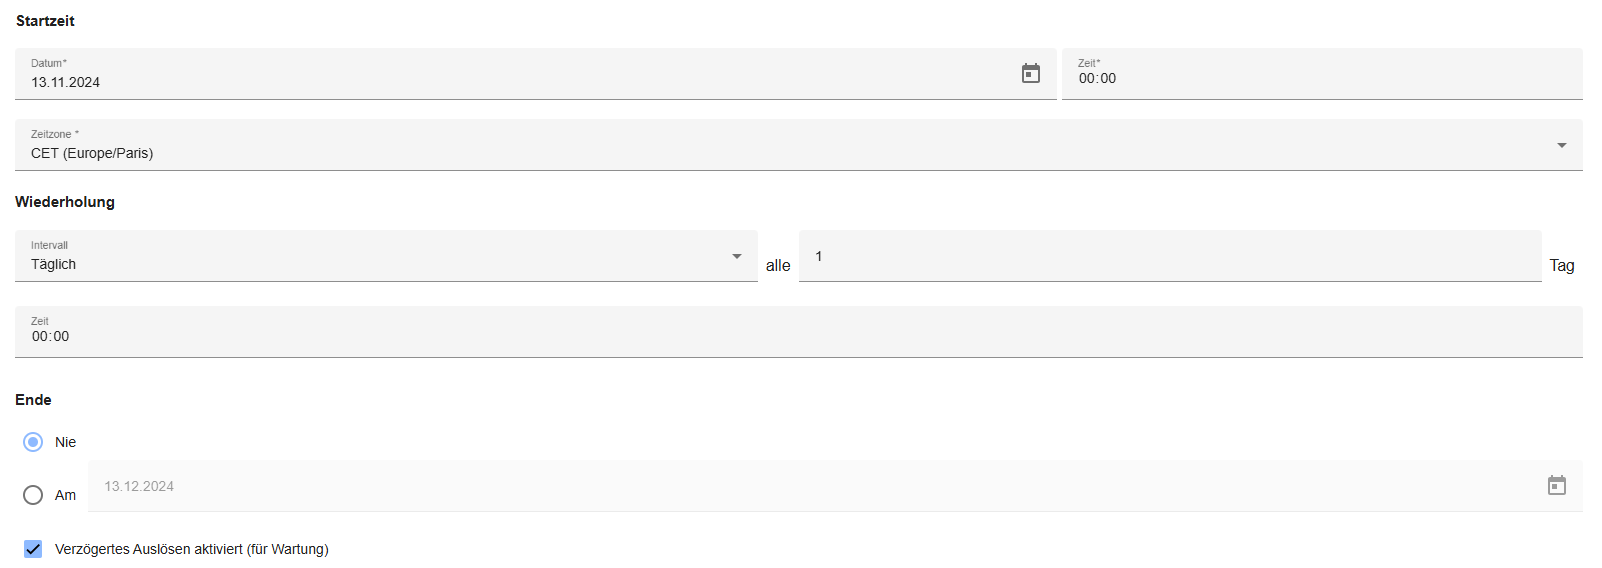This screenshot has width=1602, height=568.
Task: Click the end date value 13.12.2024
Action: 140,487
